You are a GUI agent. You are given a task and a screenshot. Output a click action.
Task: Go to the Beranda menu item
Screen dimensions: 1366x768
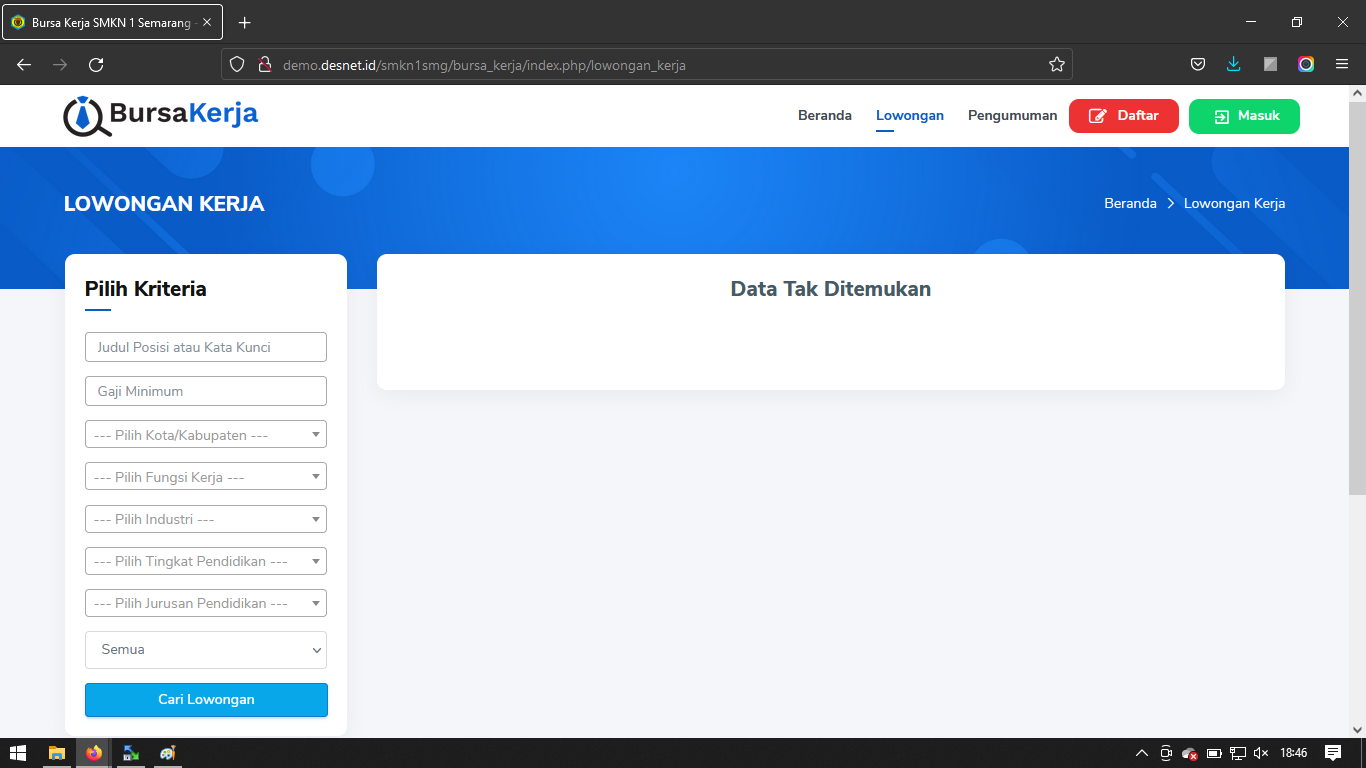[x=824, y=116]
